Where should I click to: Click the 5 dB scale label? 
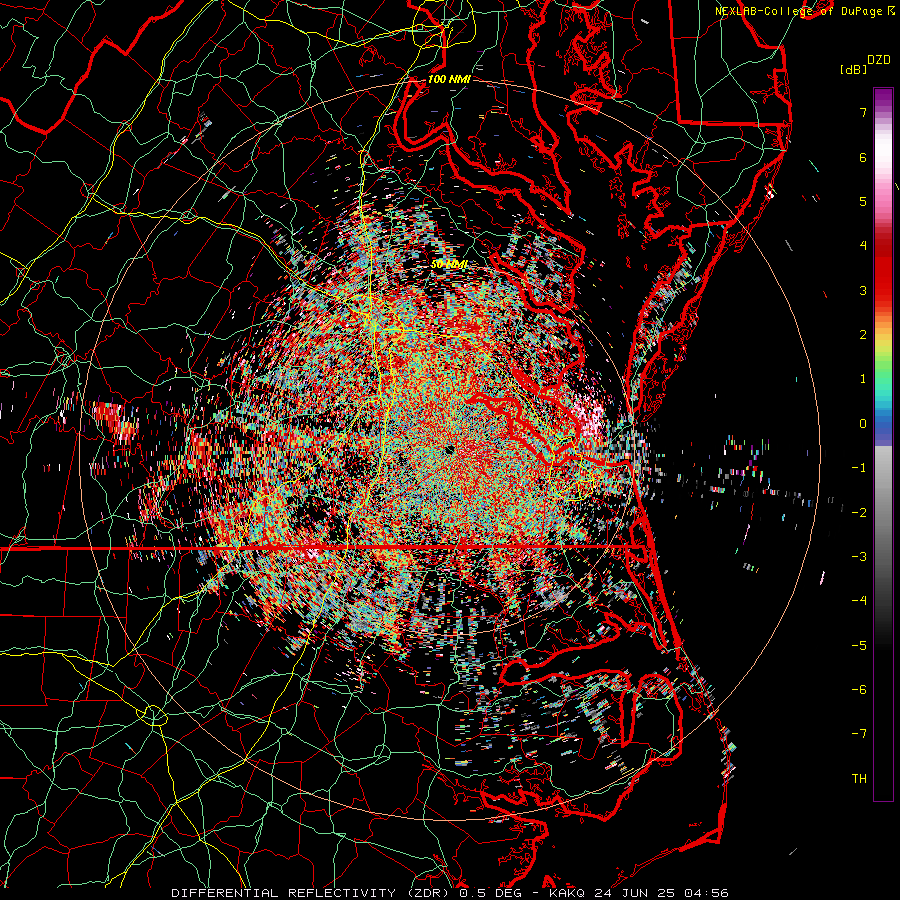863,201
